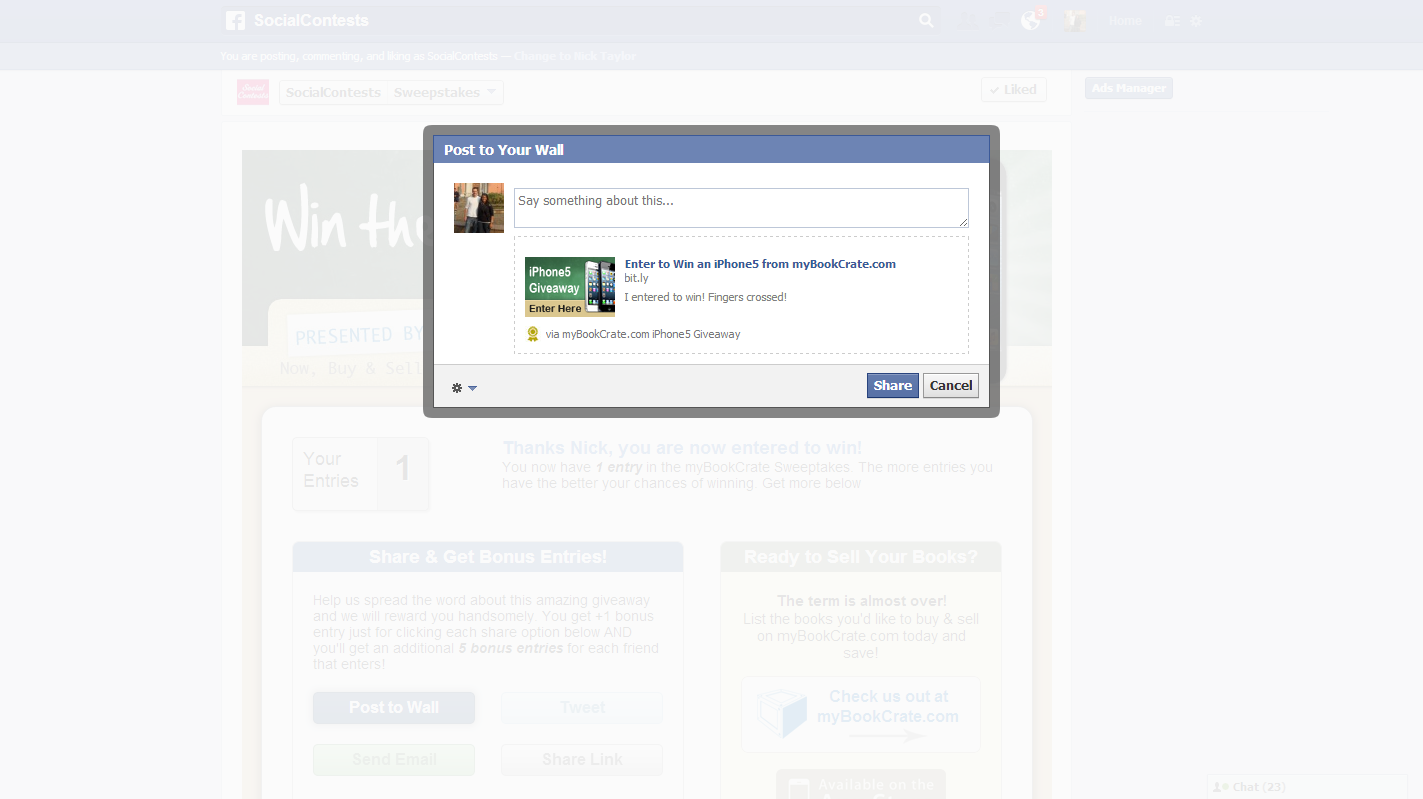Click the Share button in dialog

point(892,385)
